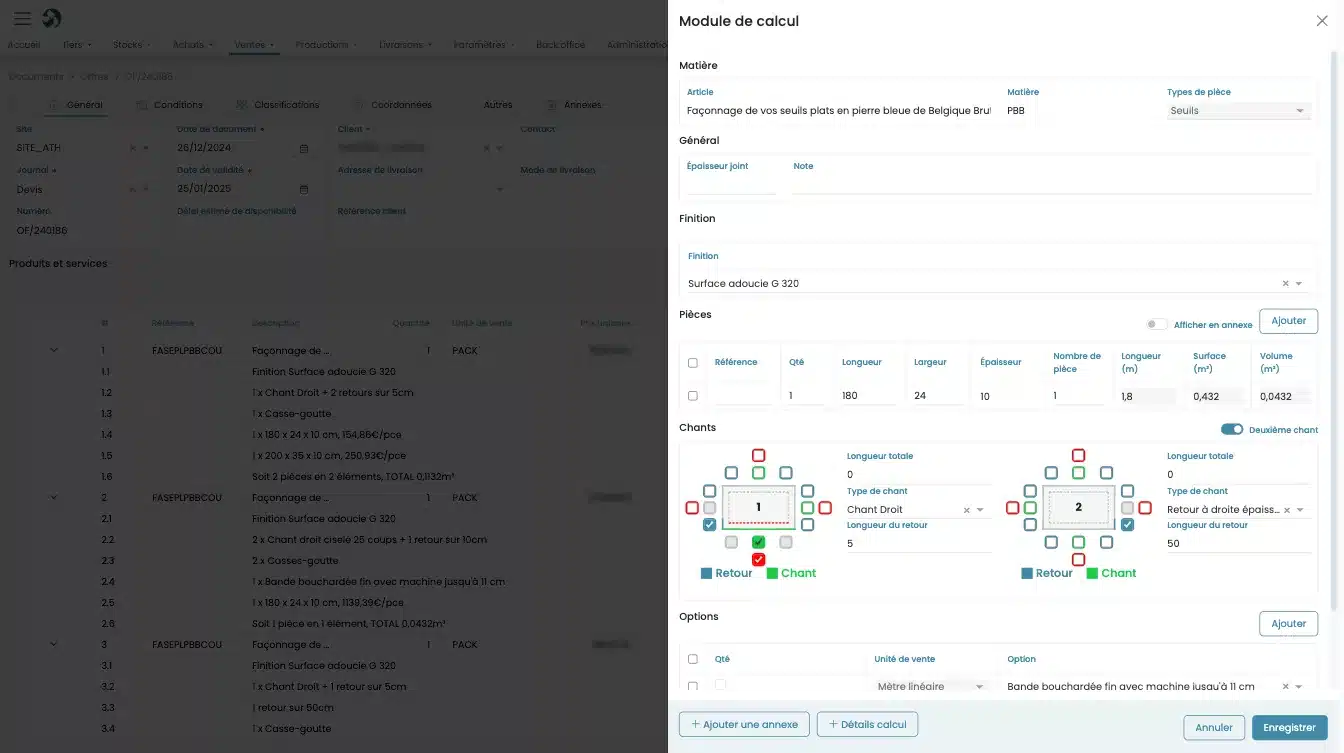Click the Note input field
Image resolution: width=1344 pixels, height=753 pixels.
point(1052,184)
